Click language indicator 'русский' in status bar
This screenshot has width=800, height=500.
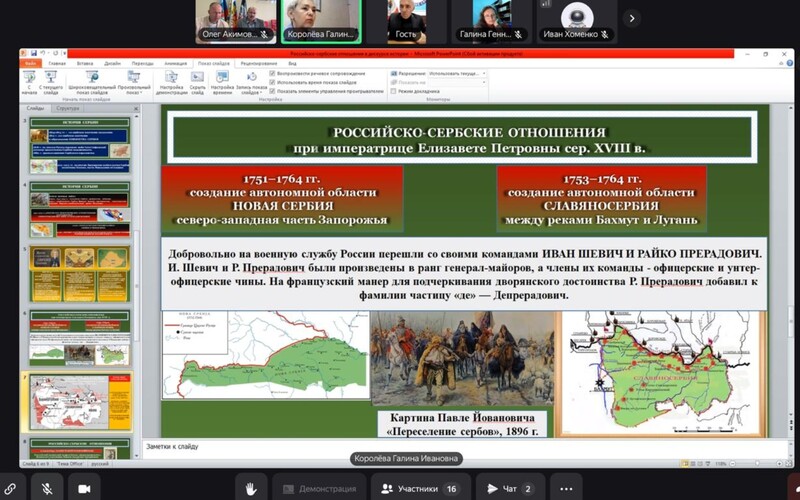click(101, 464)
